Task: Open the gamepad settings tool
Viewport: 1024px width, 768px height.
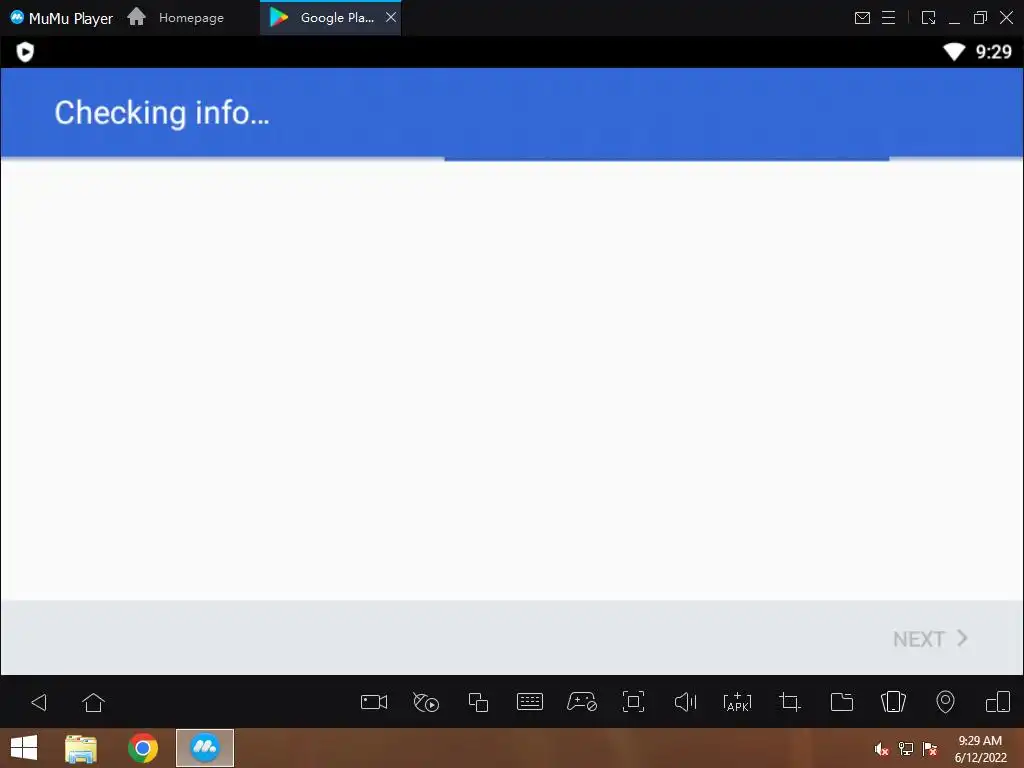Action: [581, 702]
